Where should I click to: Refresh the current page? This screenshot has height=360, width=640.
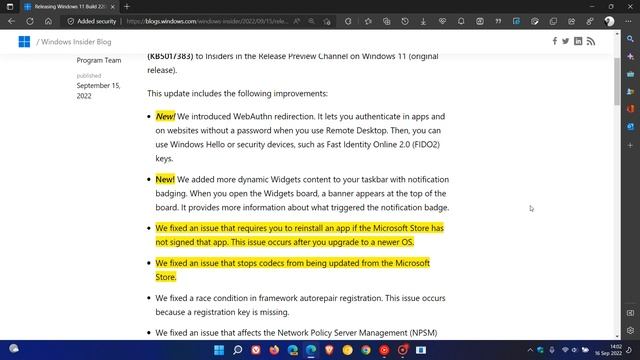30,21
